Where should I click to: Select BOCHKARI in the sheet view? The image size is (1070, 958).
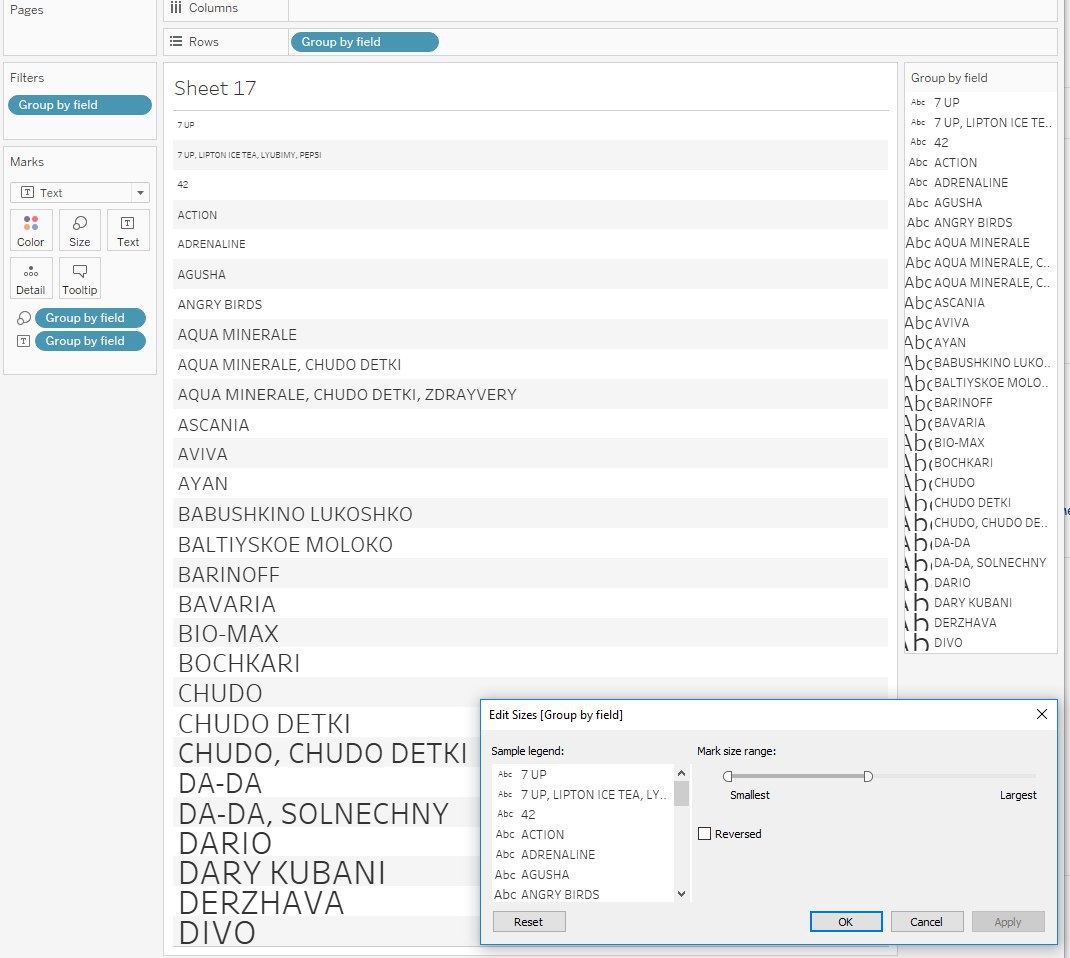[x=239, y=663]
